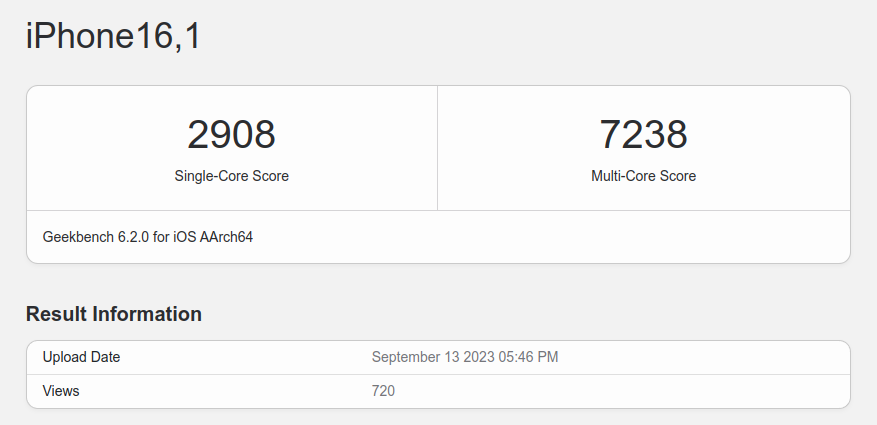Click the day number 13 in upload date
Image resolution: width=877 pixels, height=425 pixels.
(451, 357)
